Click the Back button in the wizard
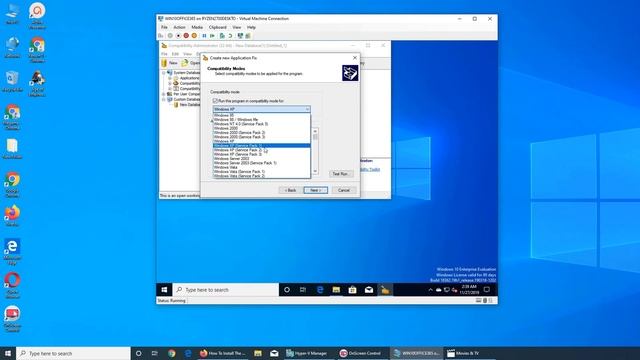640x360 pixels. click(x=291, y=190)
